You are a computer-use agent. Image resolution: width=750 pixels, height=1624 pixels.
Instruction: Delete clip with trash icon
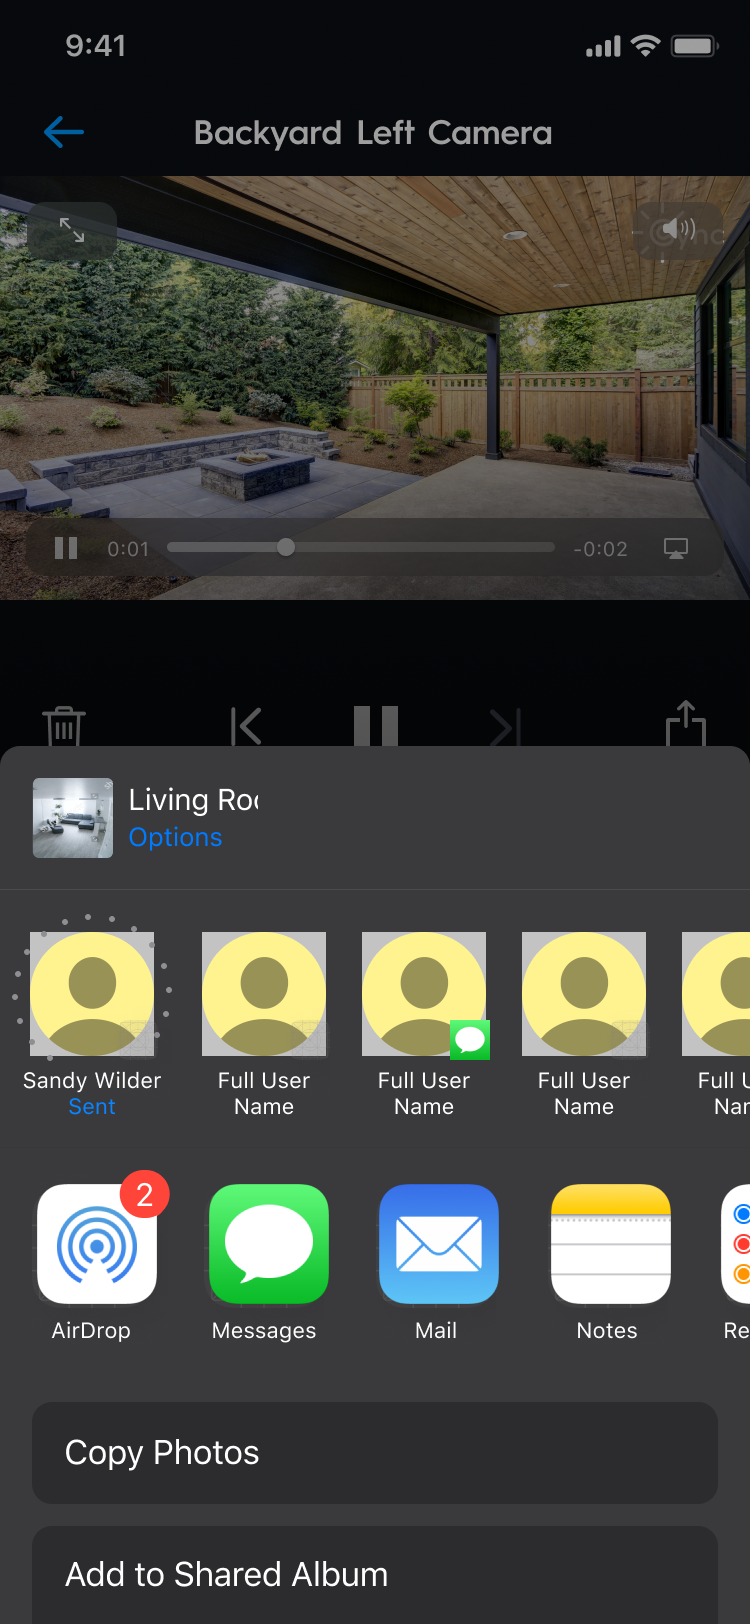64,725
